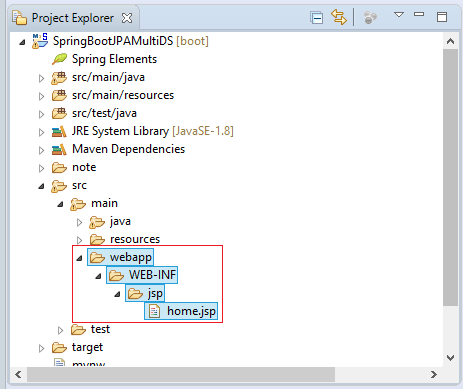Image resolution: width=463 pixels, height=389 pixels.
Task: Click the SpringBootJPAMultiDS project icon
Action: [x=40, y=41]
